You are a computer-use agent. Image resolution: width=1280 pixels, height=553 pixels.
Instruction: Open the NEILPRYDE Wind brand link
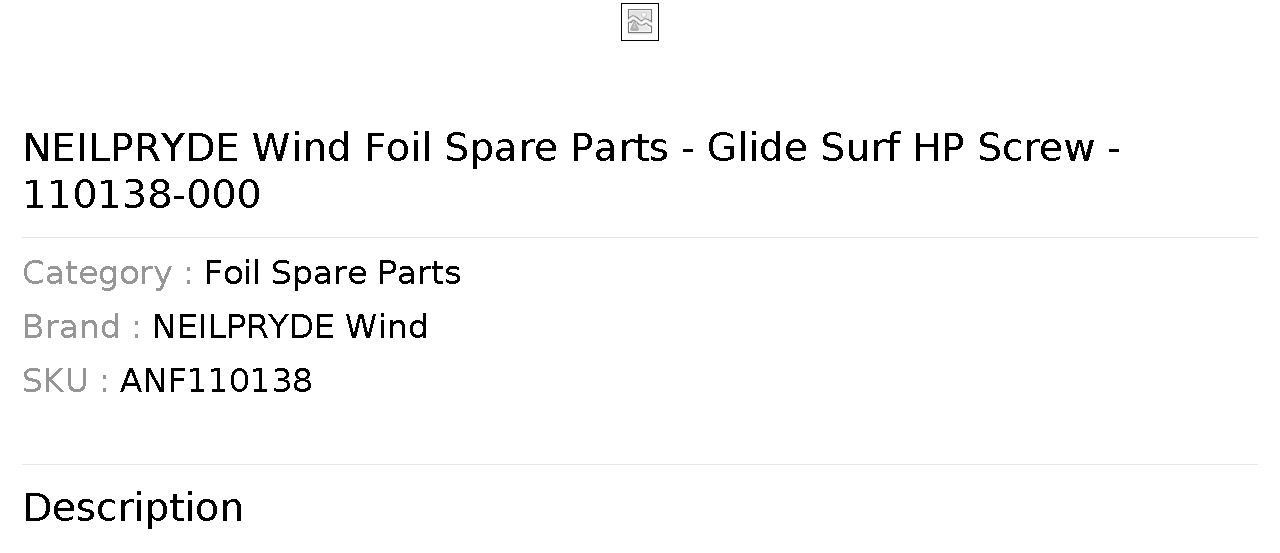pos(290,327)
